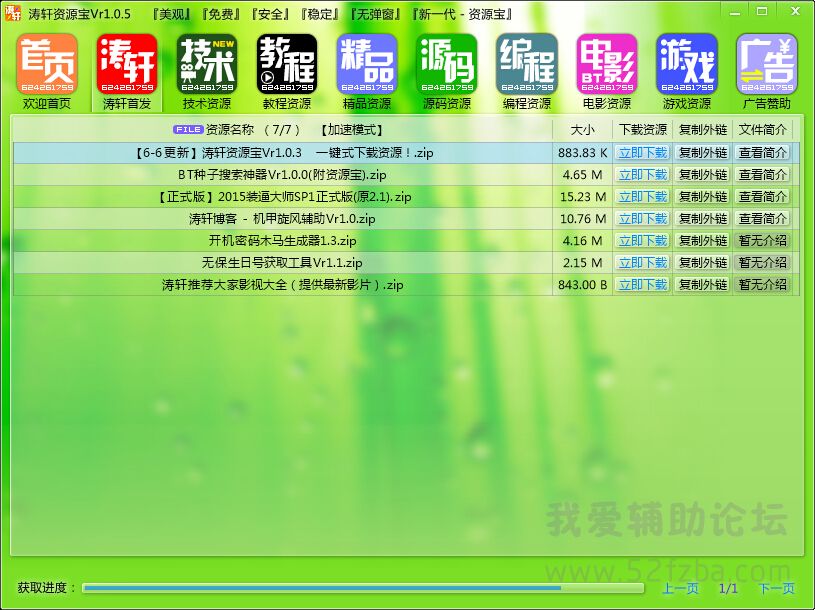This screenshot has width=815, height=610.
Task: Go to previous page with 上一页
Action: tap(680, 588)
